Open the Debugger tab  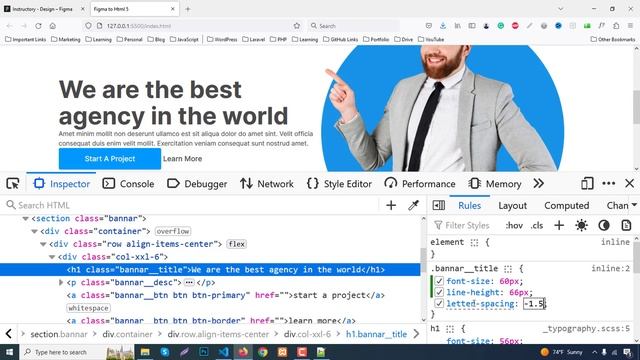pyautogui.click(x=197, y=184)
